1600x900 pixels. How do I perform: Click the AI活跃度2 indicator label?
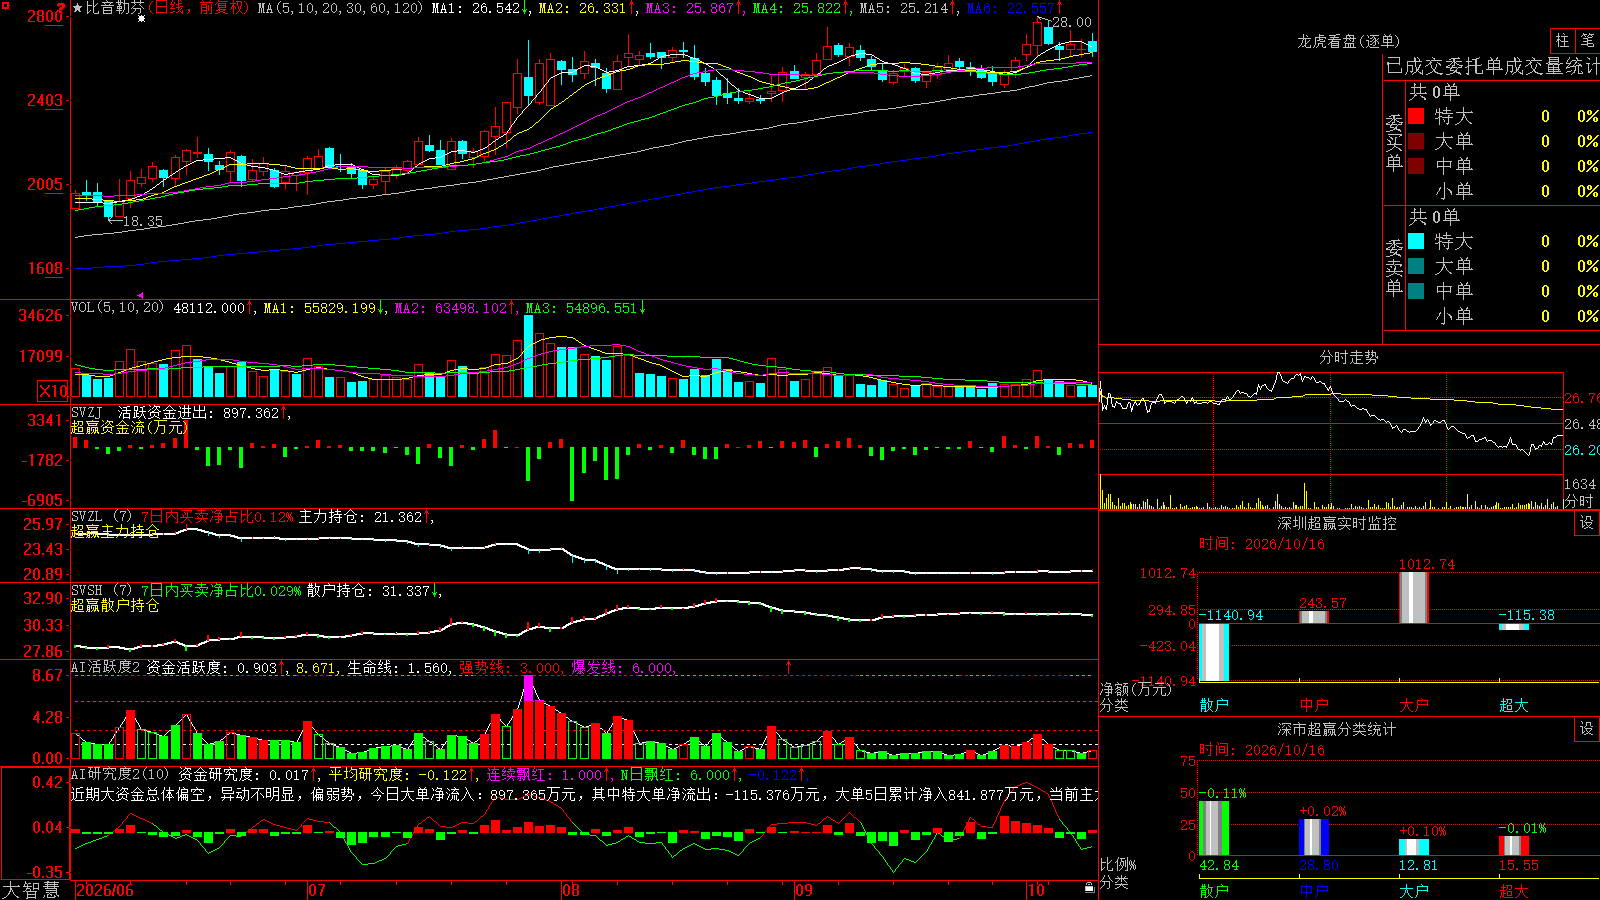click(105, 667)
